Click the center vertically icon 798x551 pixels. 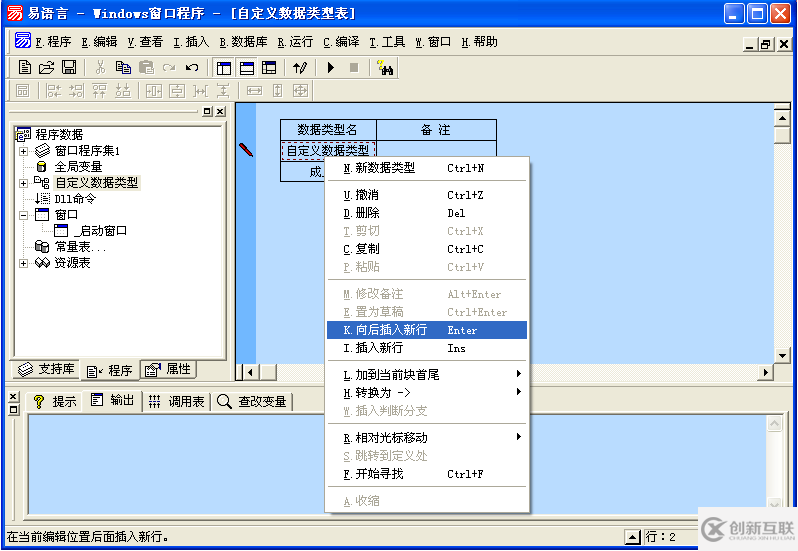pos(177,91)
